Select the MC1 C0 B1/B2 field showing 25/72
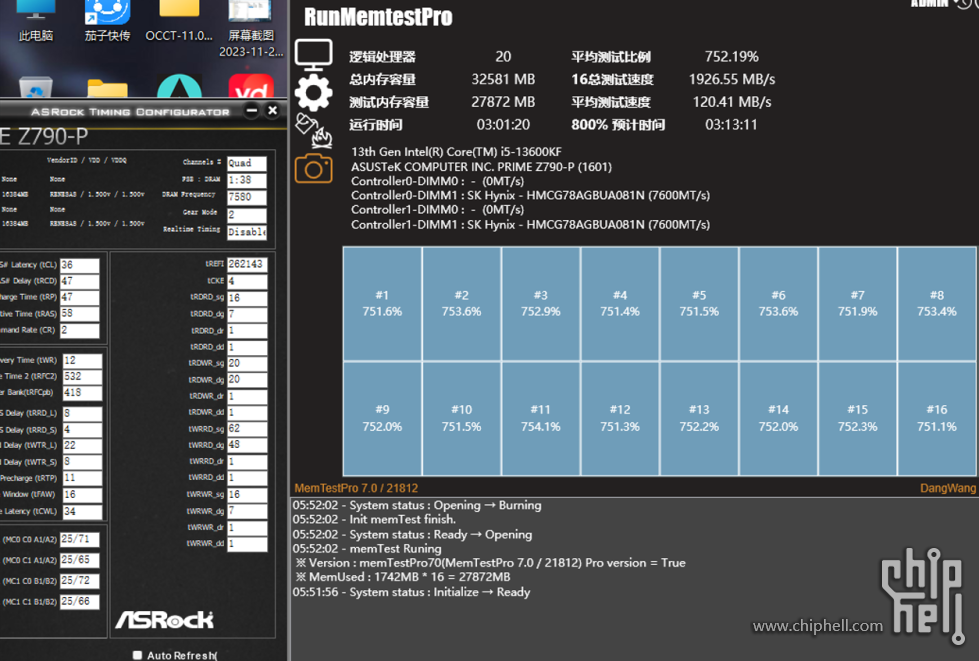This screenshot has width=979, height=661. [79, 580]
